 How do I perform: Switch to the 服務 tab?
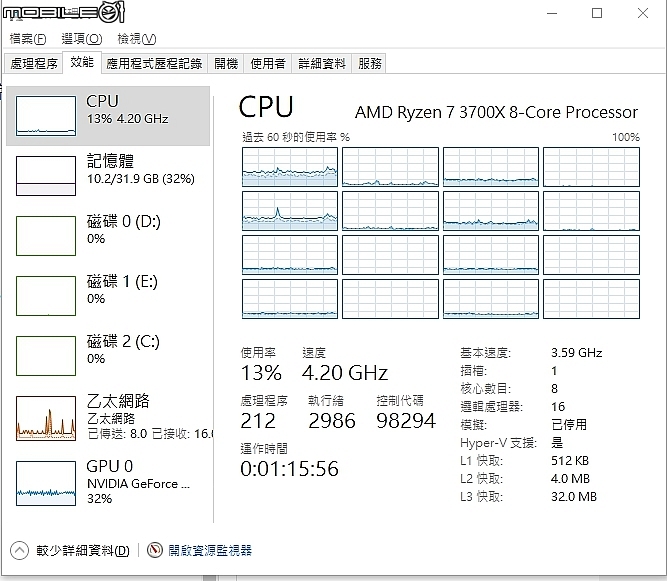point(369,63)
